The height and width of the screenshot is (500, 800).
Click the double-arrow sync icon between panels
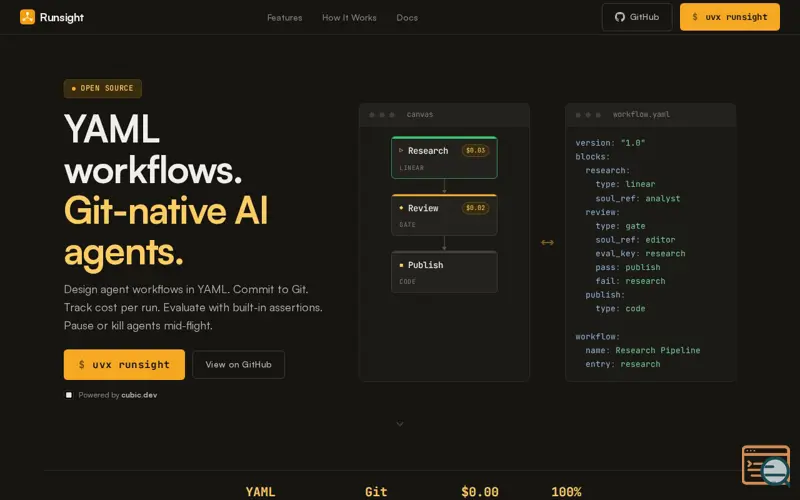click(x=547, y=242)
